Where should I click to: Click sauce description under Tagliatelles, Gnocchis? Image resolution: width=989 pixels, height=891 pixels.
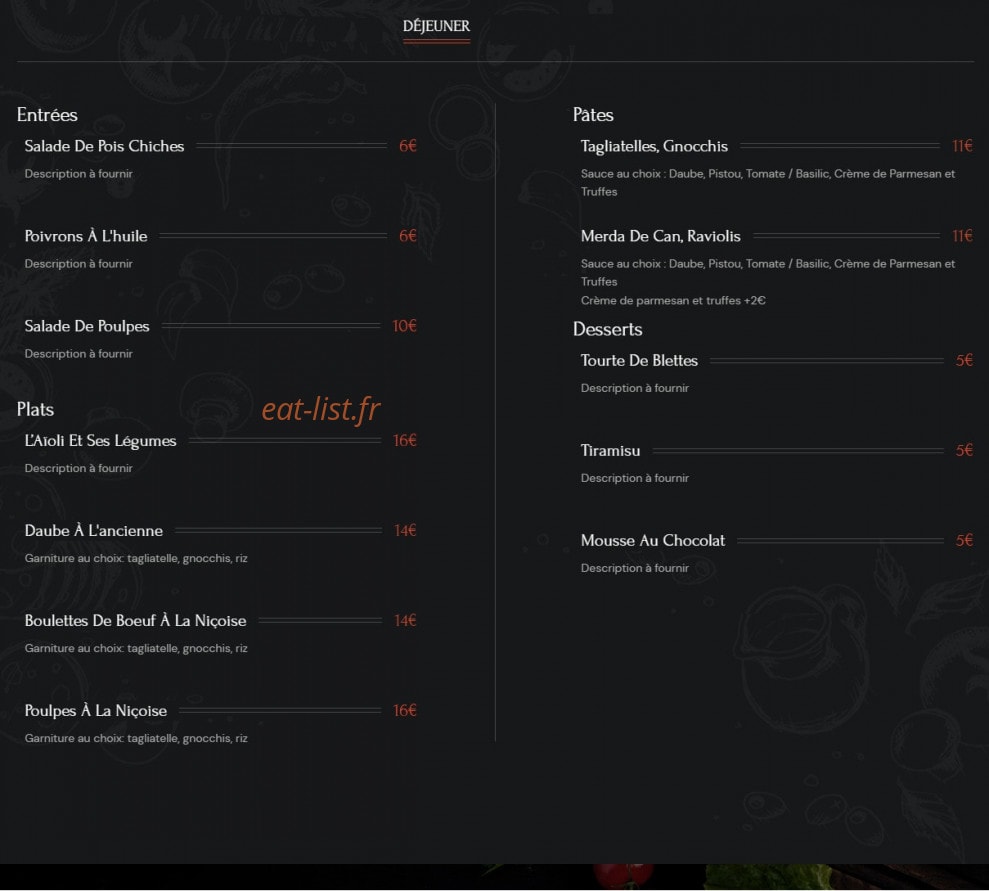[768, 183]
